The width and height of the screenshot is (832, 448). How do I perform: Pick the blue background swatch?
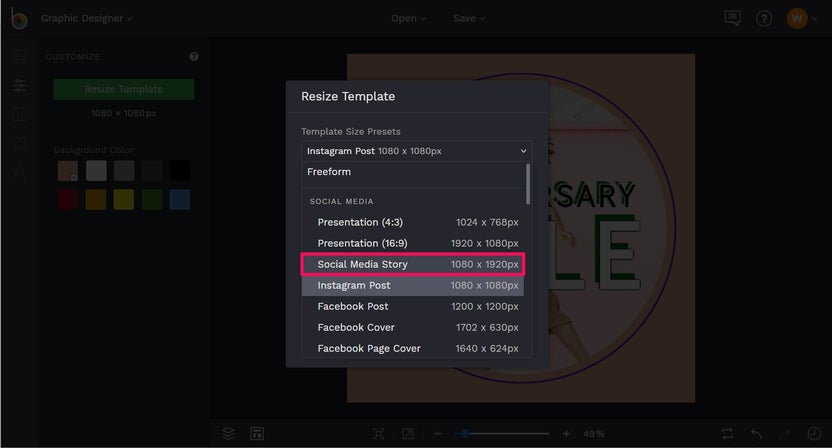(180, 200)
